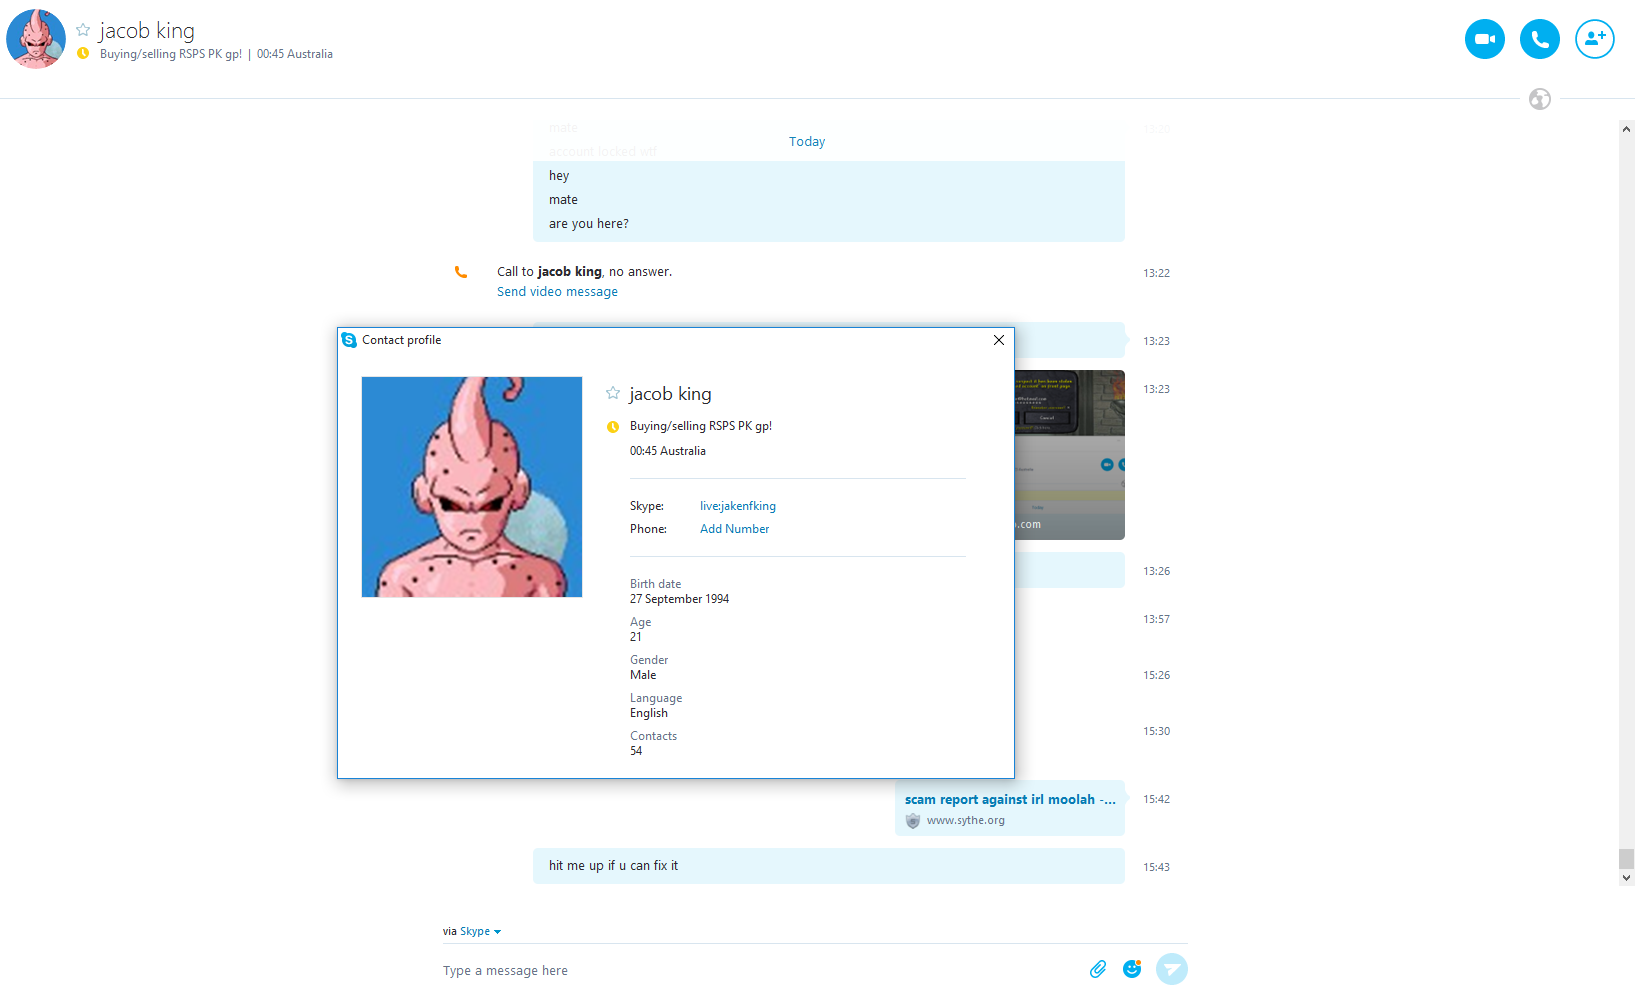Viewport: 1636px width, 990px height.
Task: Click the shield icon beside www.sythe.org
Action: pyautogui.click(x=913, y=821)
